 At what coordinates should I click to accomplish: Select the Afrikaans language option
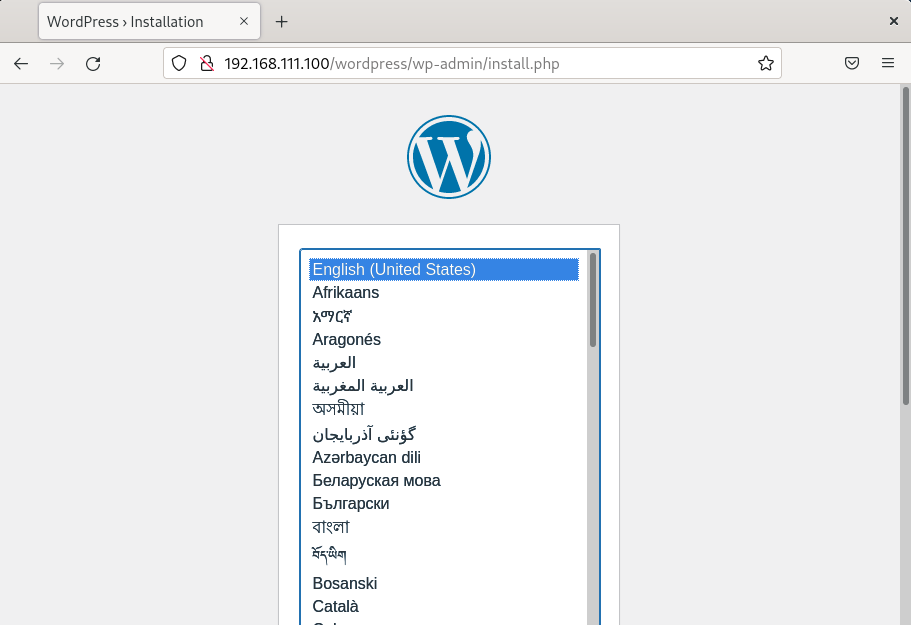(345, 292)
